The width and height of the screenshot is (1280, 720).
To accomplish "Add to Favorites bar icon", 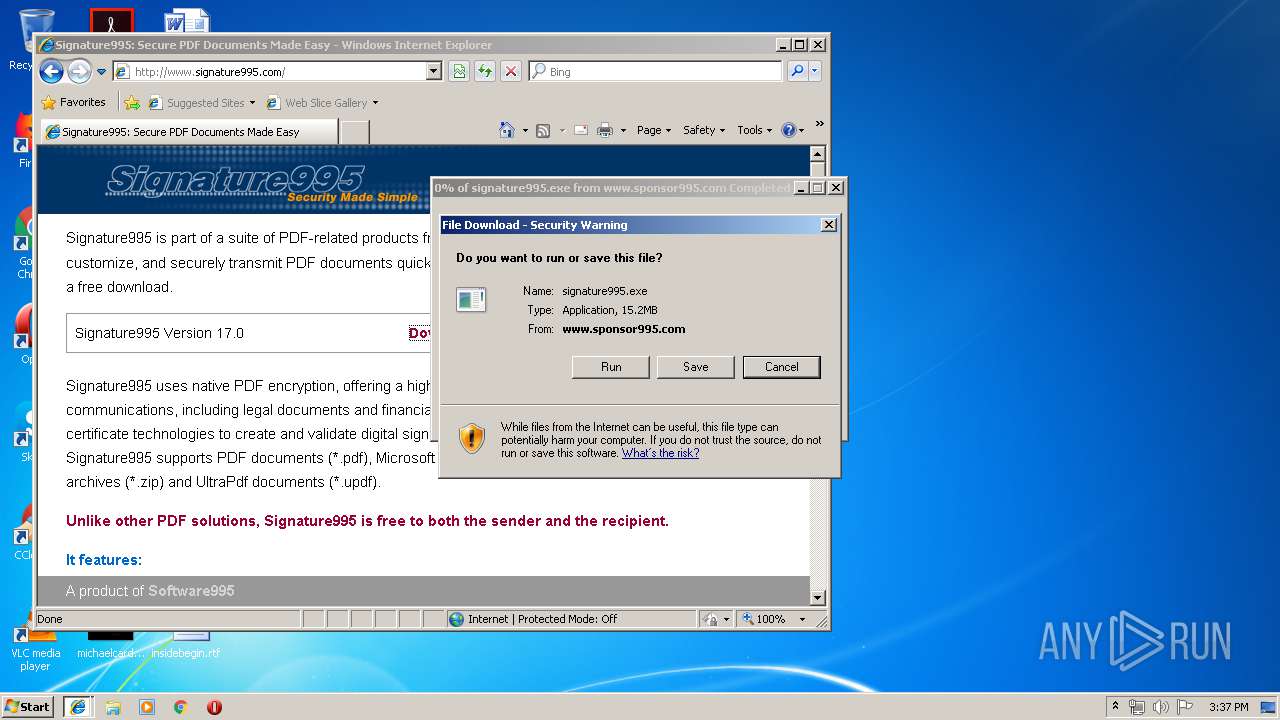I will pyautogui.click(x=132, y=102).
